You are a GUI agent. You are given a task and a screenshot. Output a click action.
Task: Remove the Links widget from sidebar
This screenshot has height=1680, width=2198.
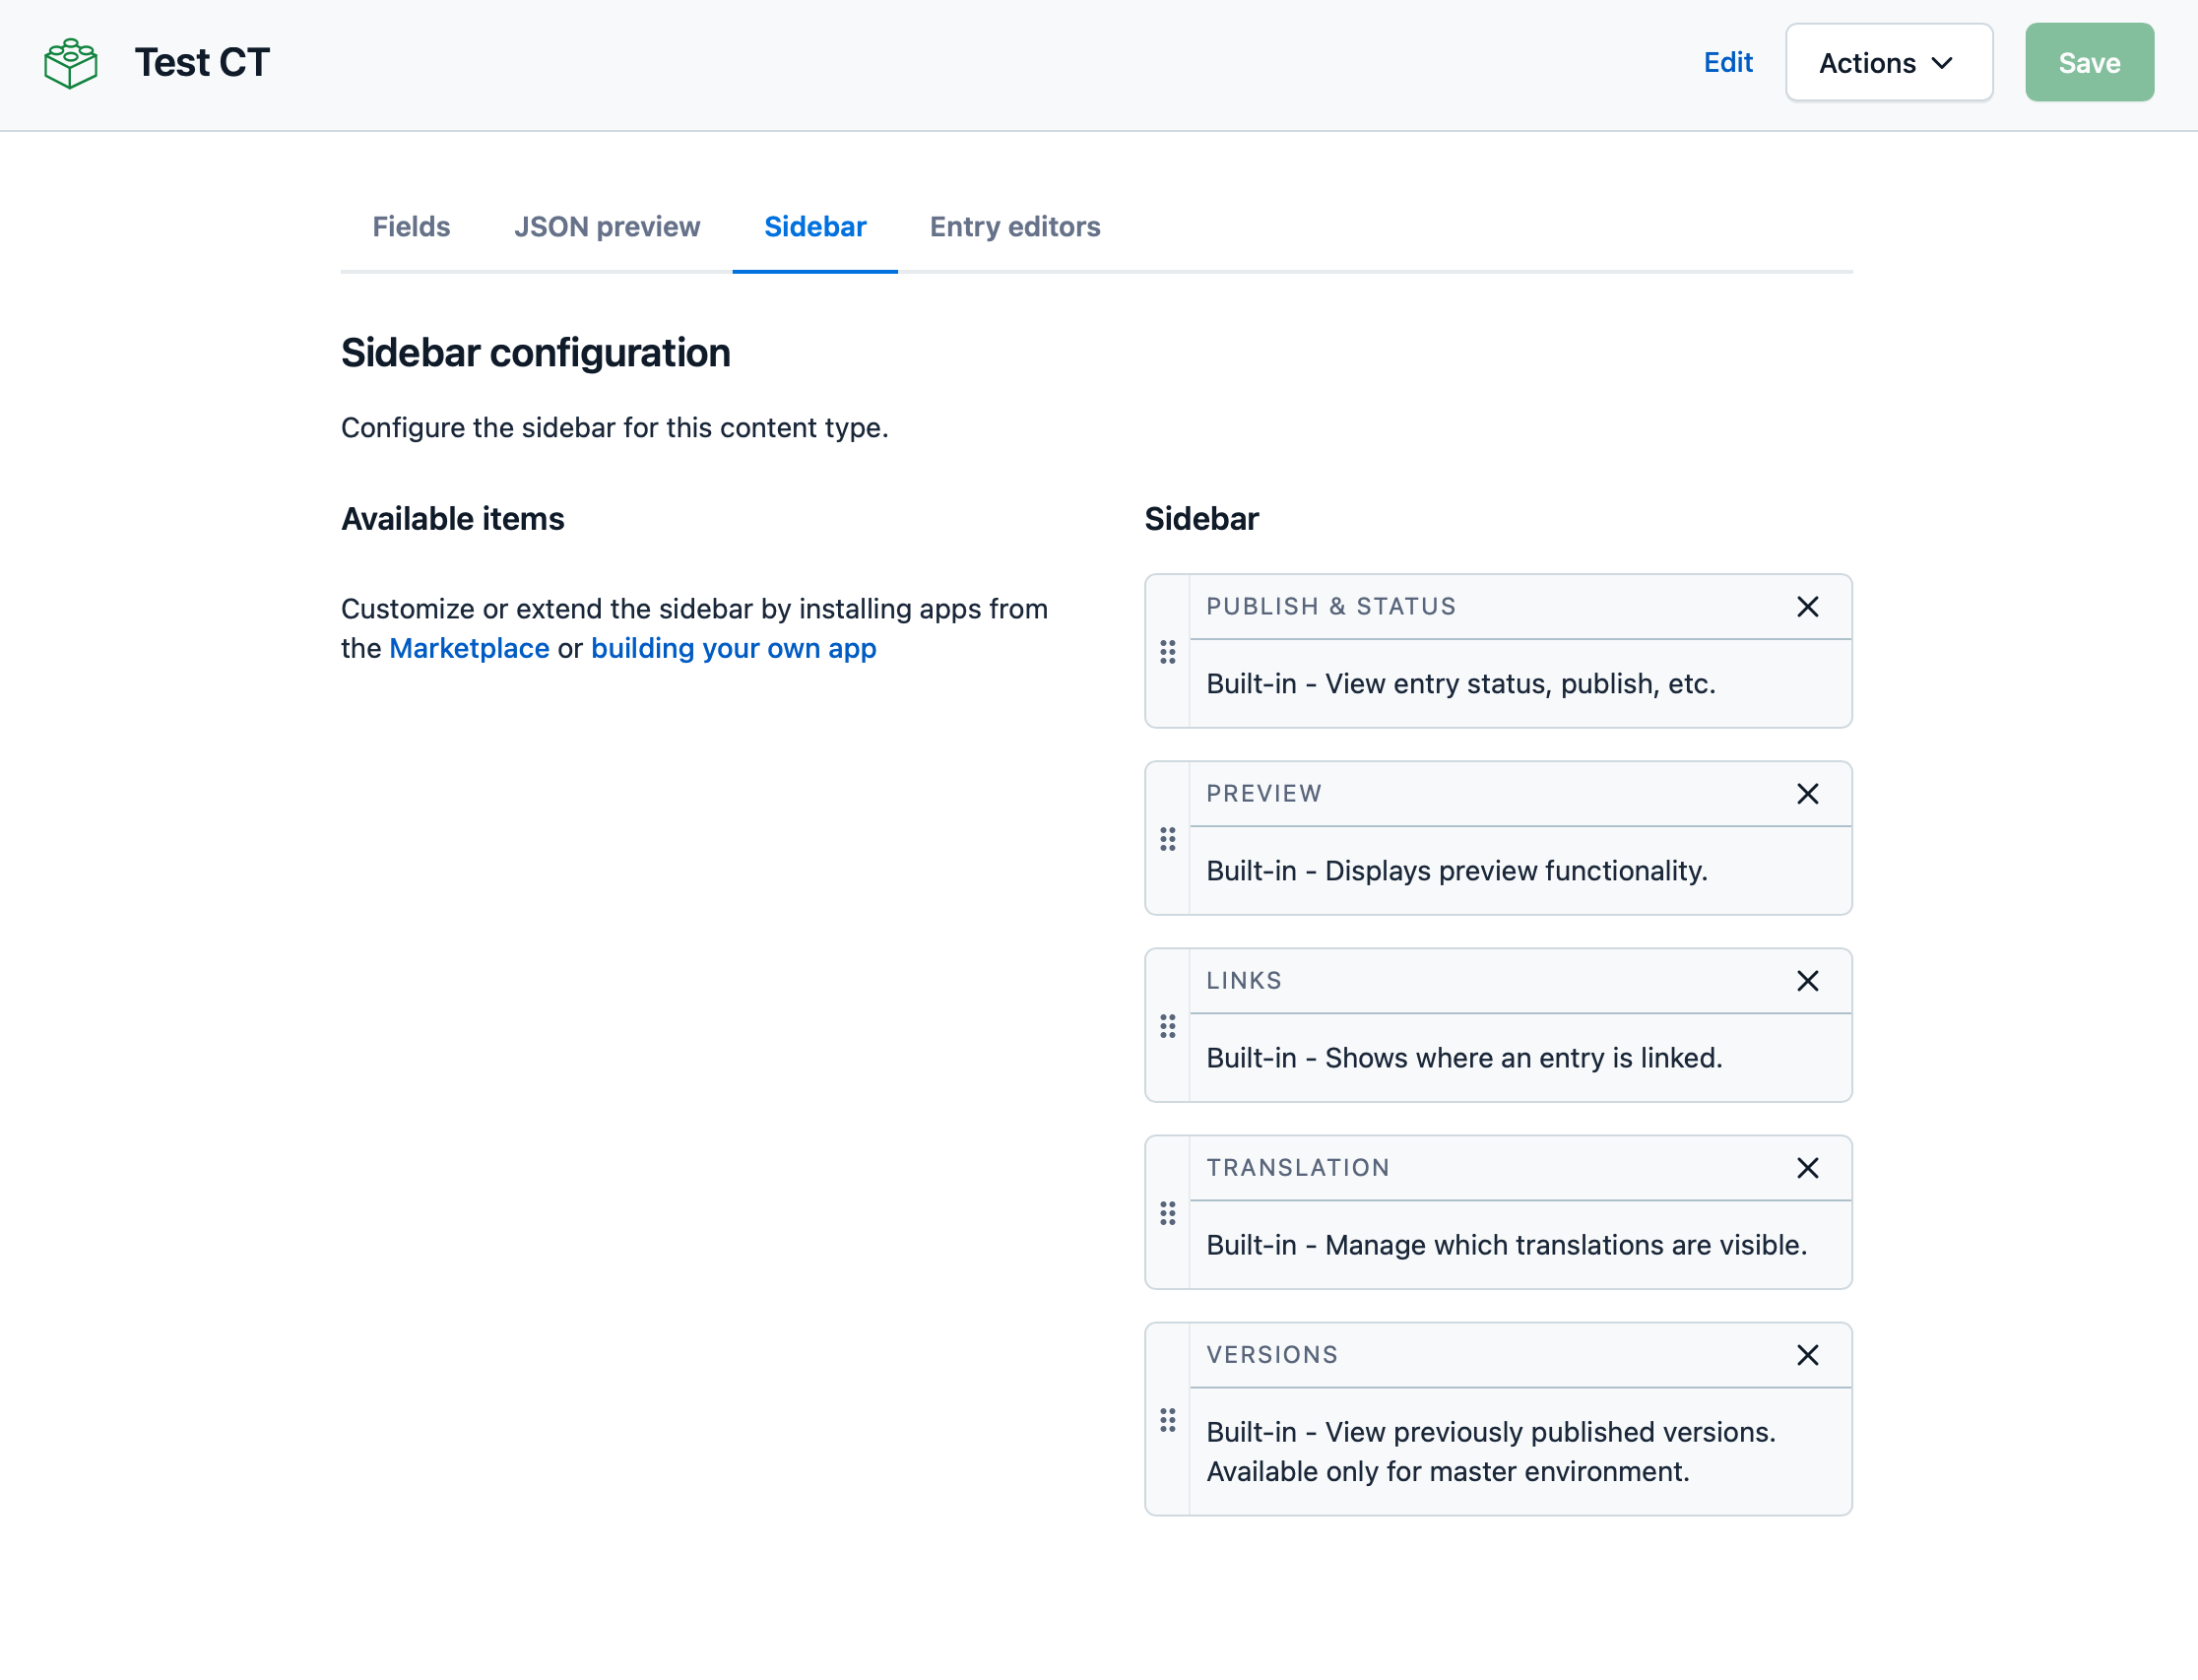pos(1808,981)
